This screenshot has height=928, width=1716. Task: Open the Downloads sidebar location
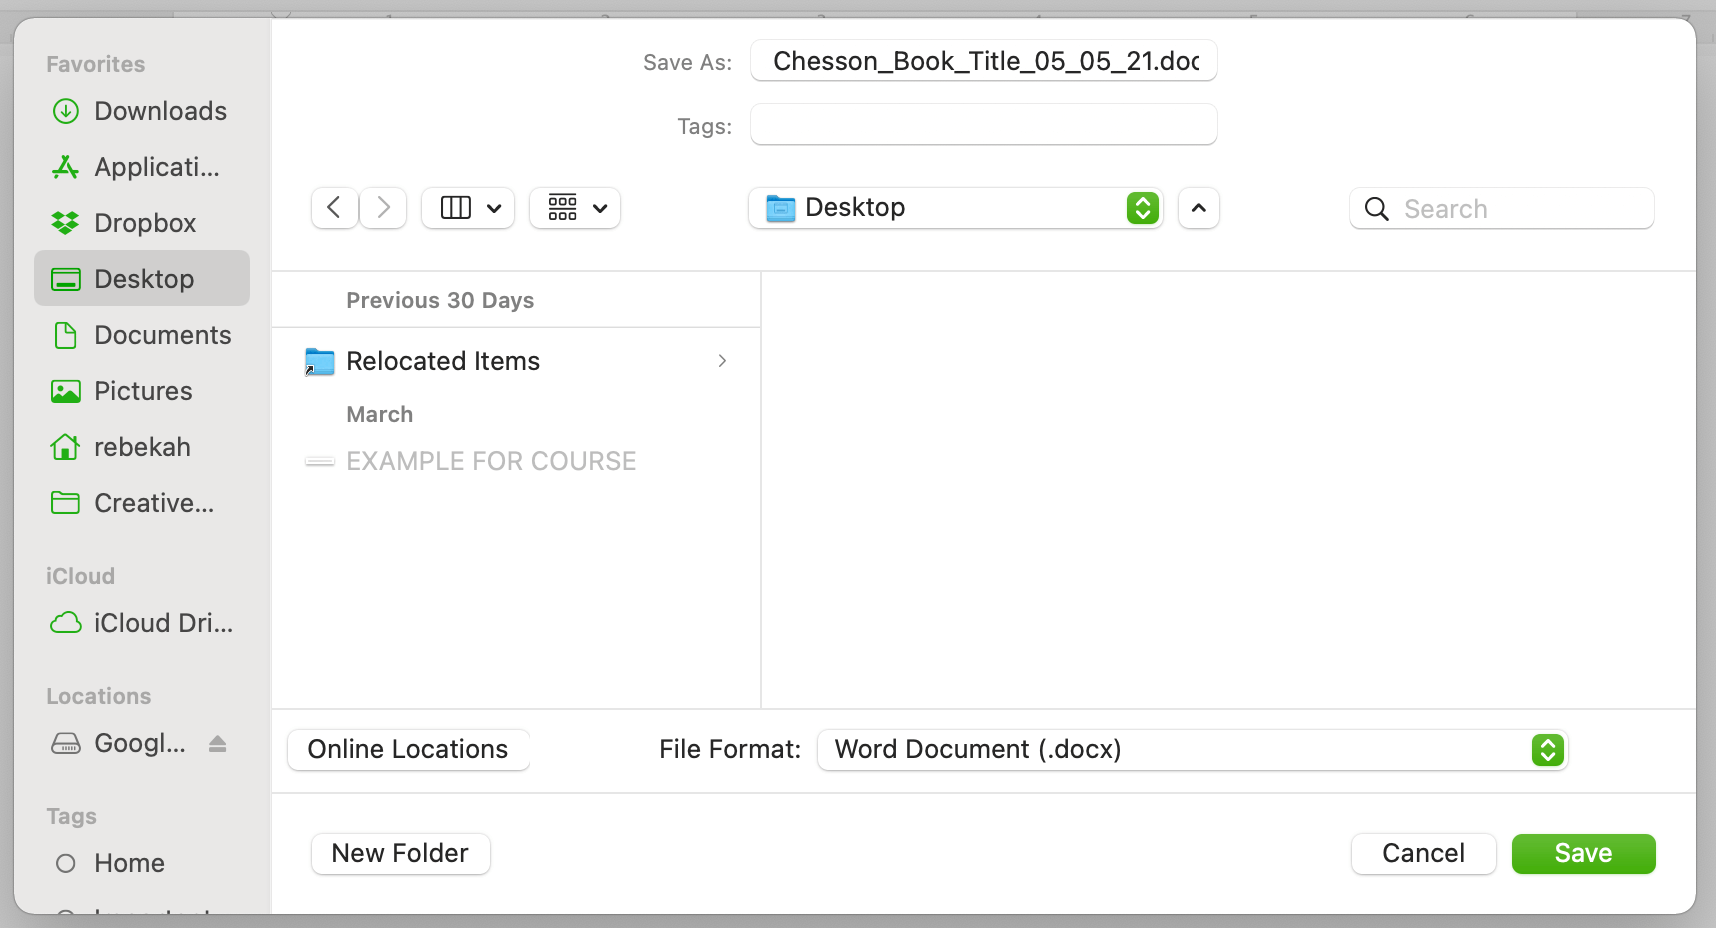160,111
